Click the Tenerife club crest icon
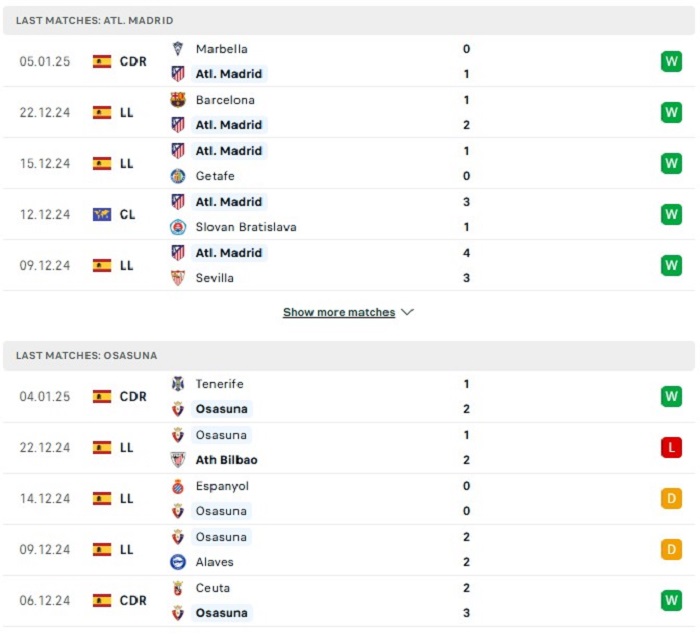Image resolution: width=700 pixels, height=638 pixels. [178, 384]
